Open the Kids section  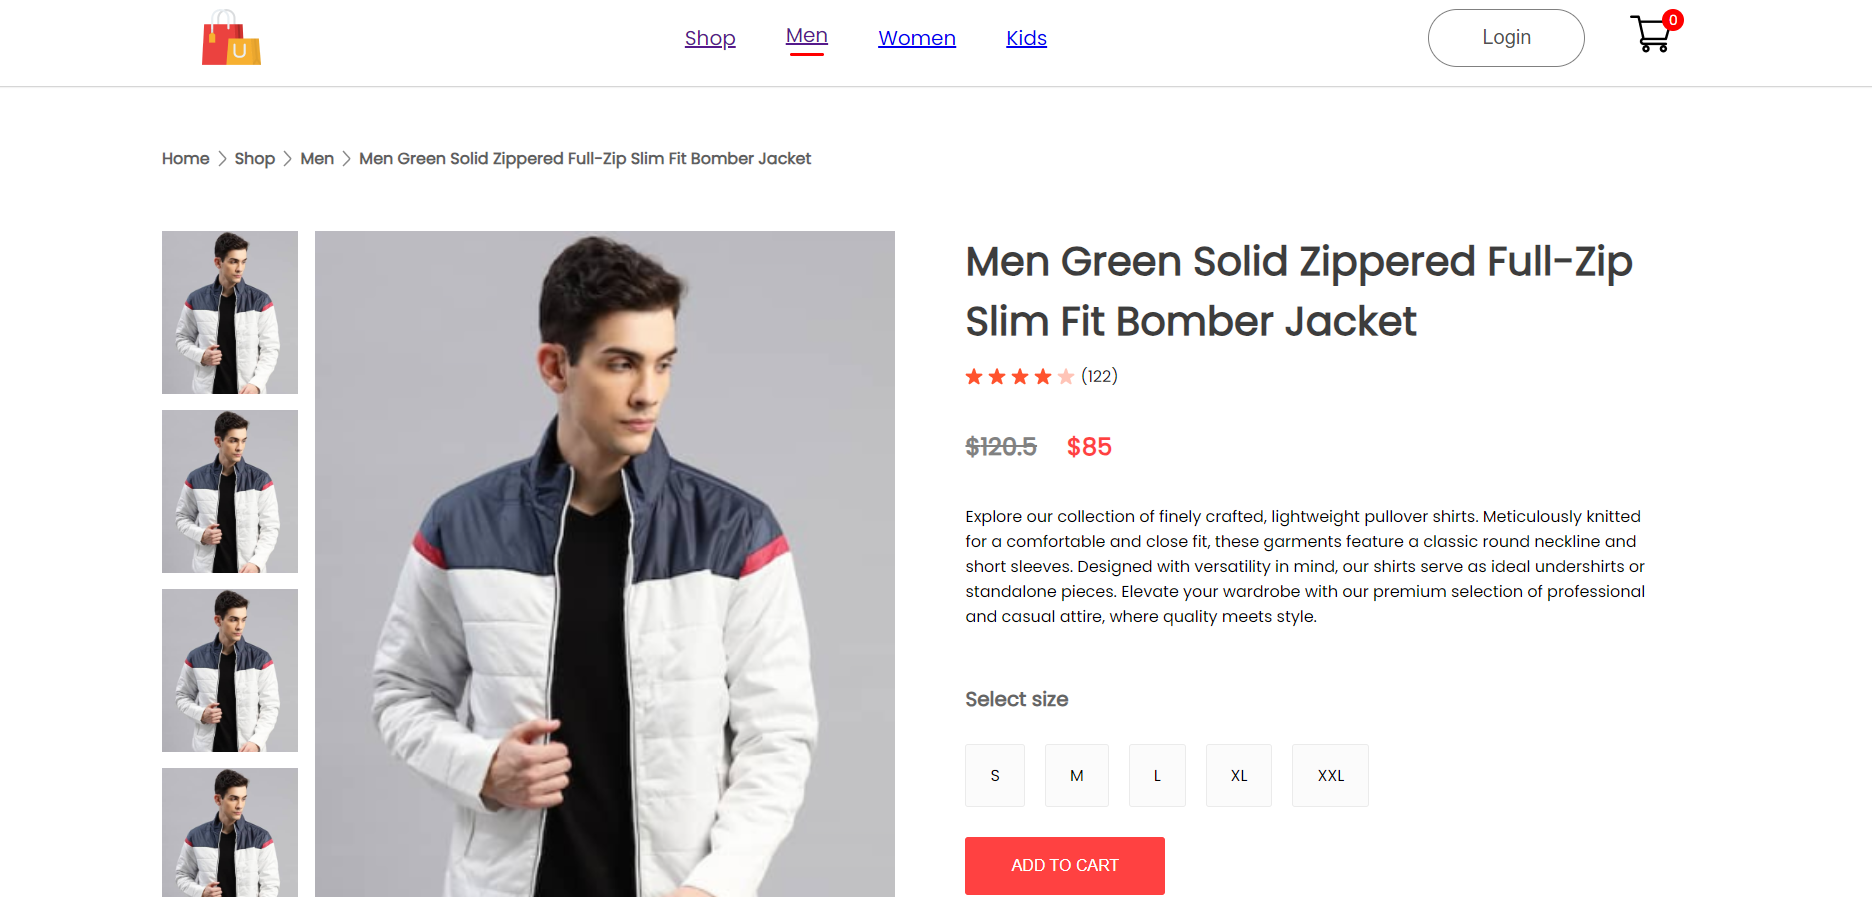(1026, 38)
